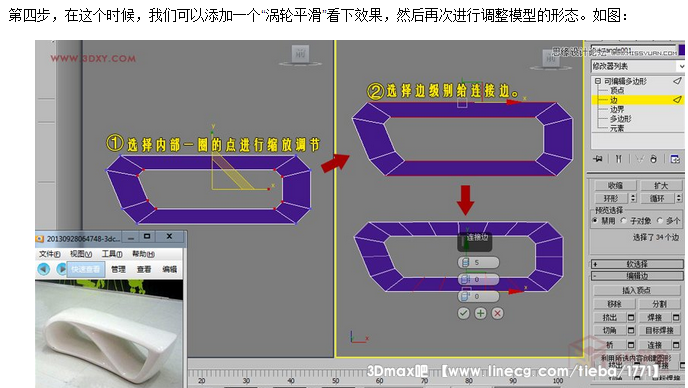This screenshot has width=688, height=388.
Task: Expand the 软选择 rollout
Action: pyautogui.click(x=638, y=264)
